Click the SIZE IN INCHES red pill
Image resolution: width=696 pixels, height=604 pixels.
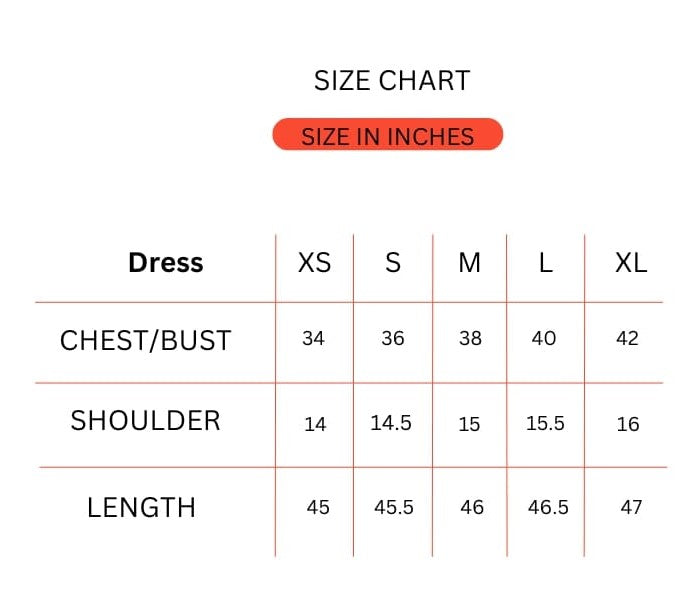387,135
